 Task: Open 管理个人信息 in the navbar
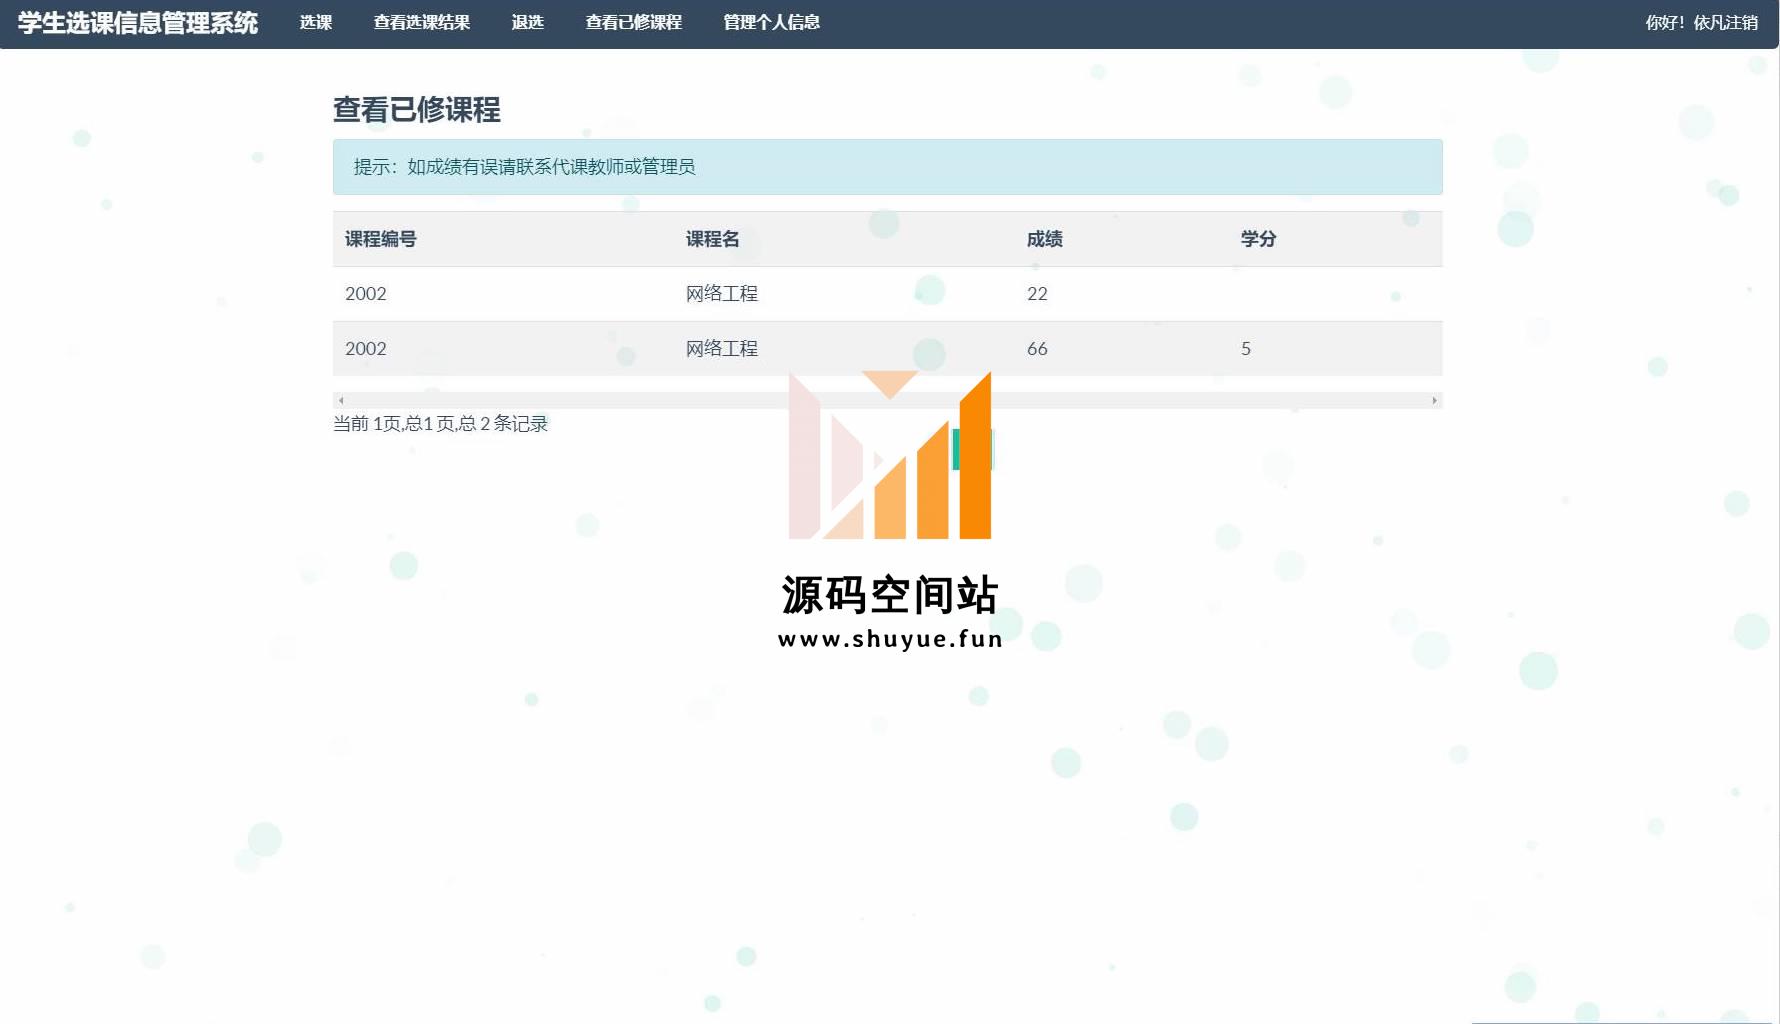(772, 22)
